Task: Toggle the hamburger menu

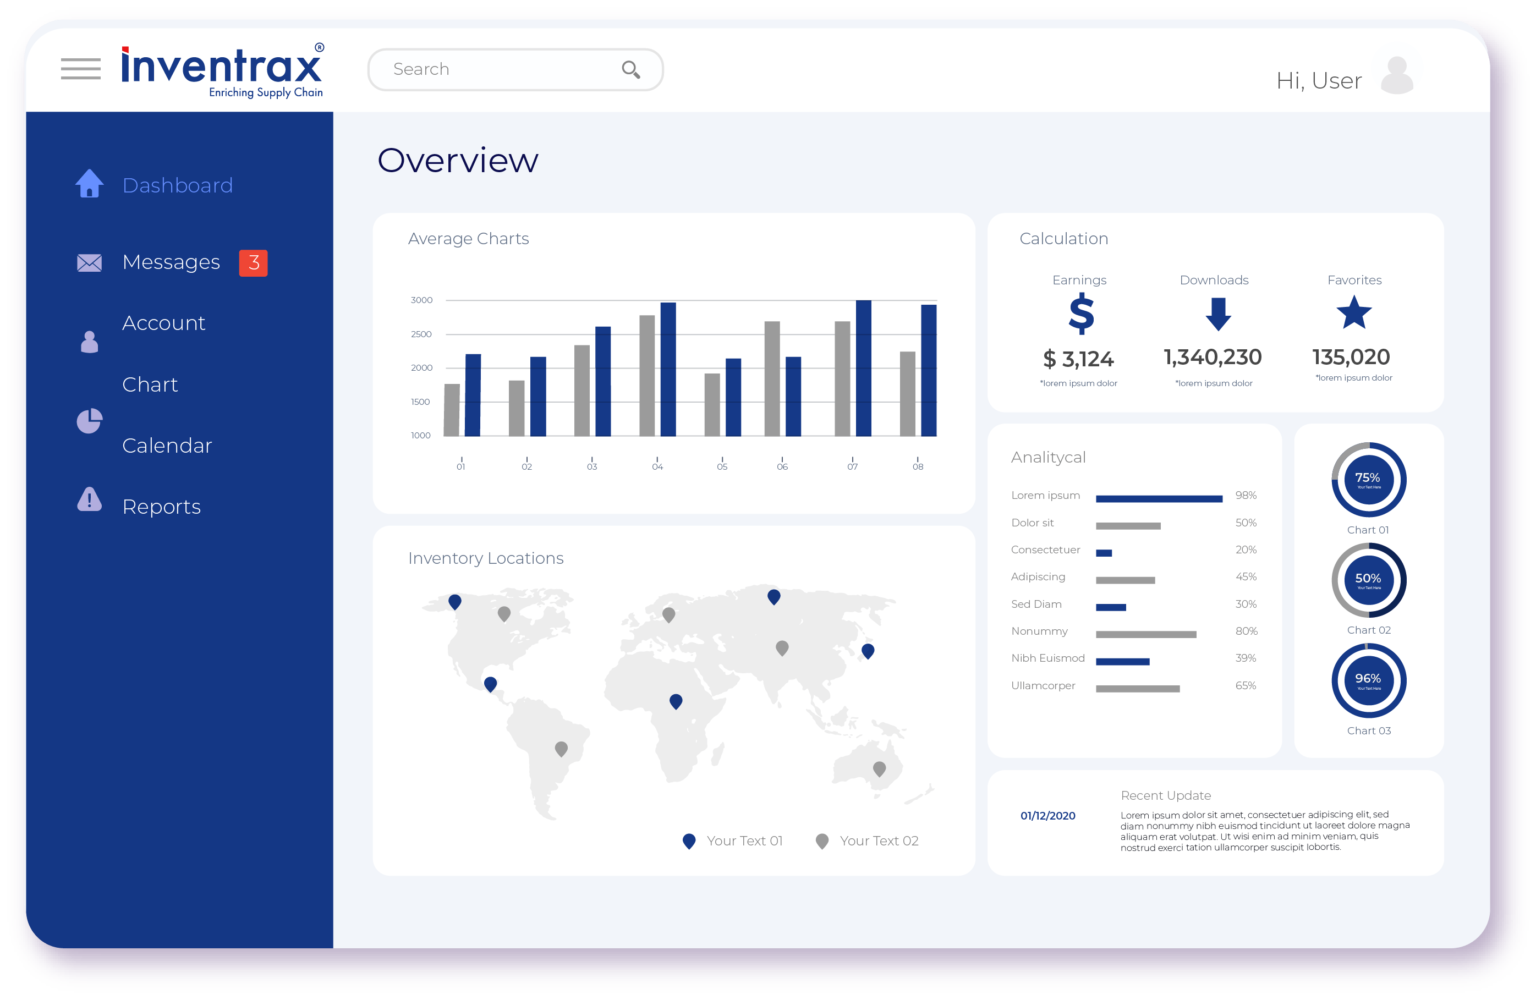Action: point(80,68)
